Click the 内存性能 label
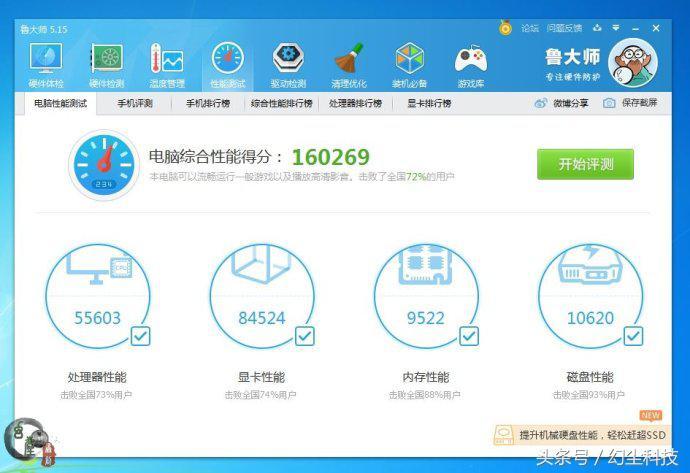Viewport: 690px width, 473px height. tap(426, 377)
